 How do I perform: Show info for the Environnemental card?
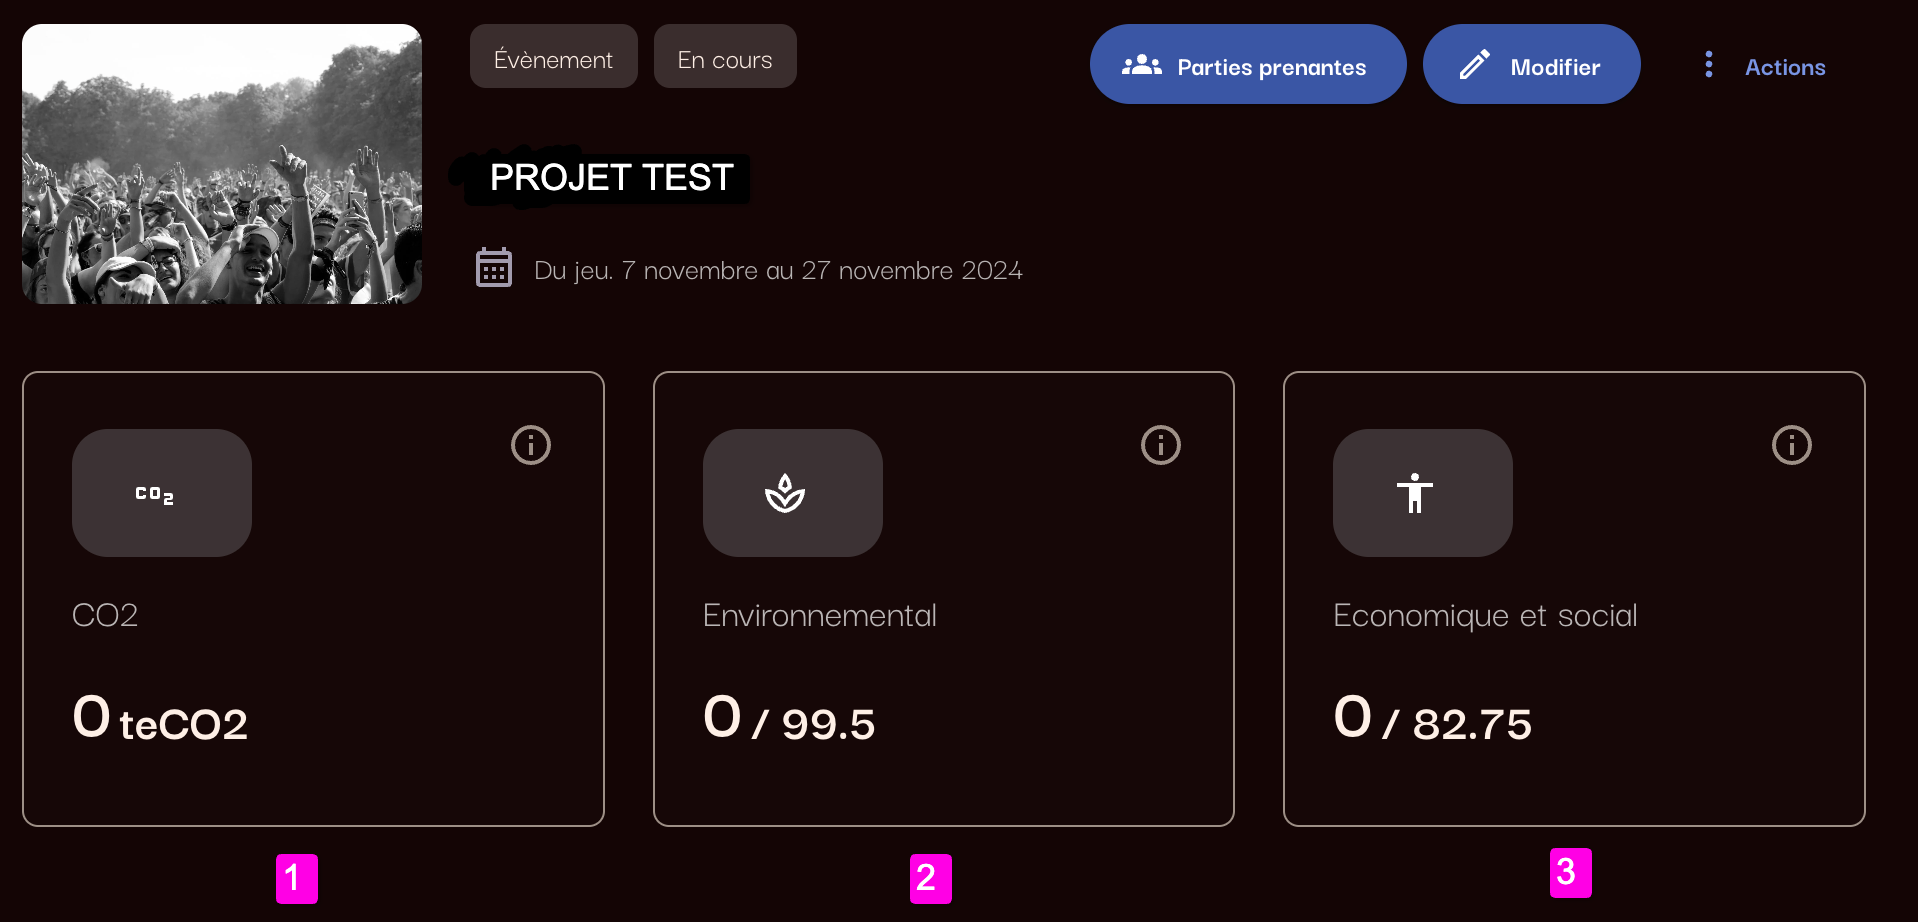pos(1161,445)
